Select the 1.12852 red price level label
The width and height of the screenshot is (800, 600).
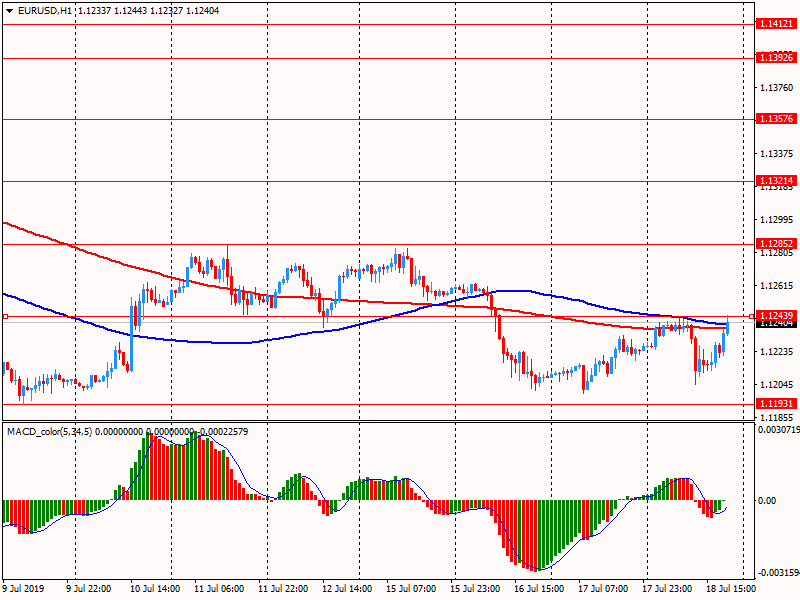pyautogui.click(x=776, y=244)
